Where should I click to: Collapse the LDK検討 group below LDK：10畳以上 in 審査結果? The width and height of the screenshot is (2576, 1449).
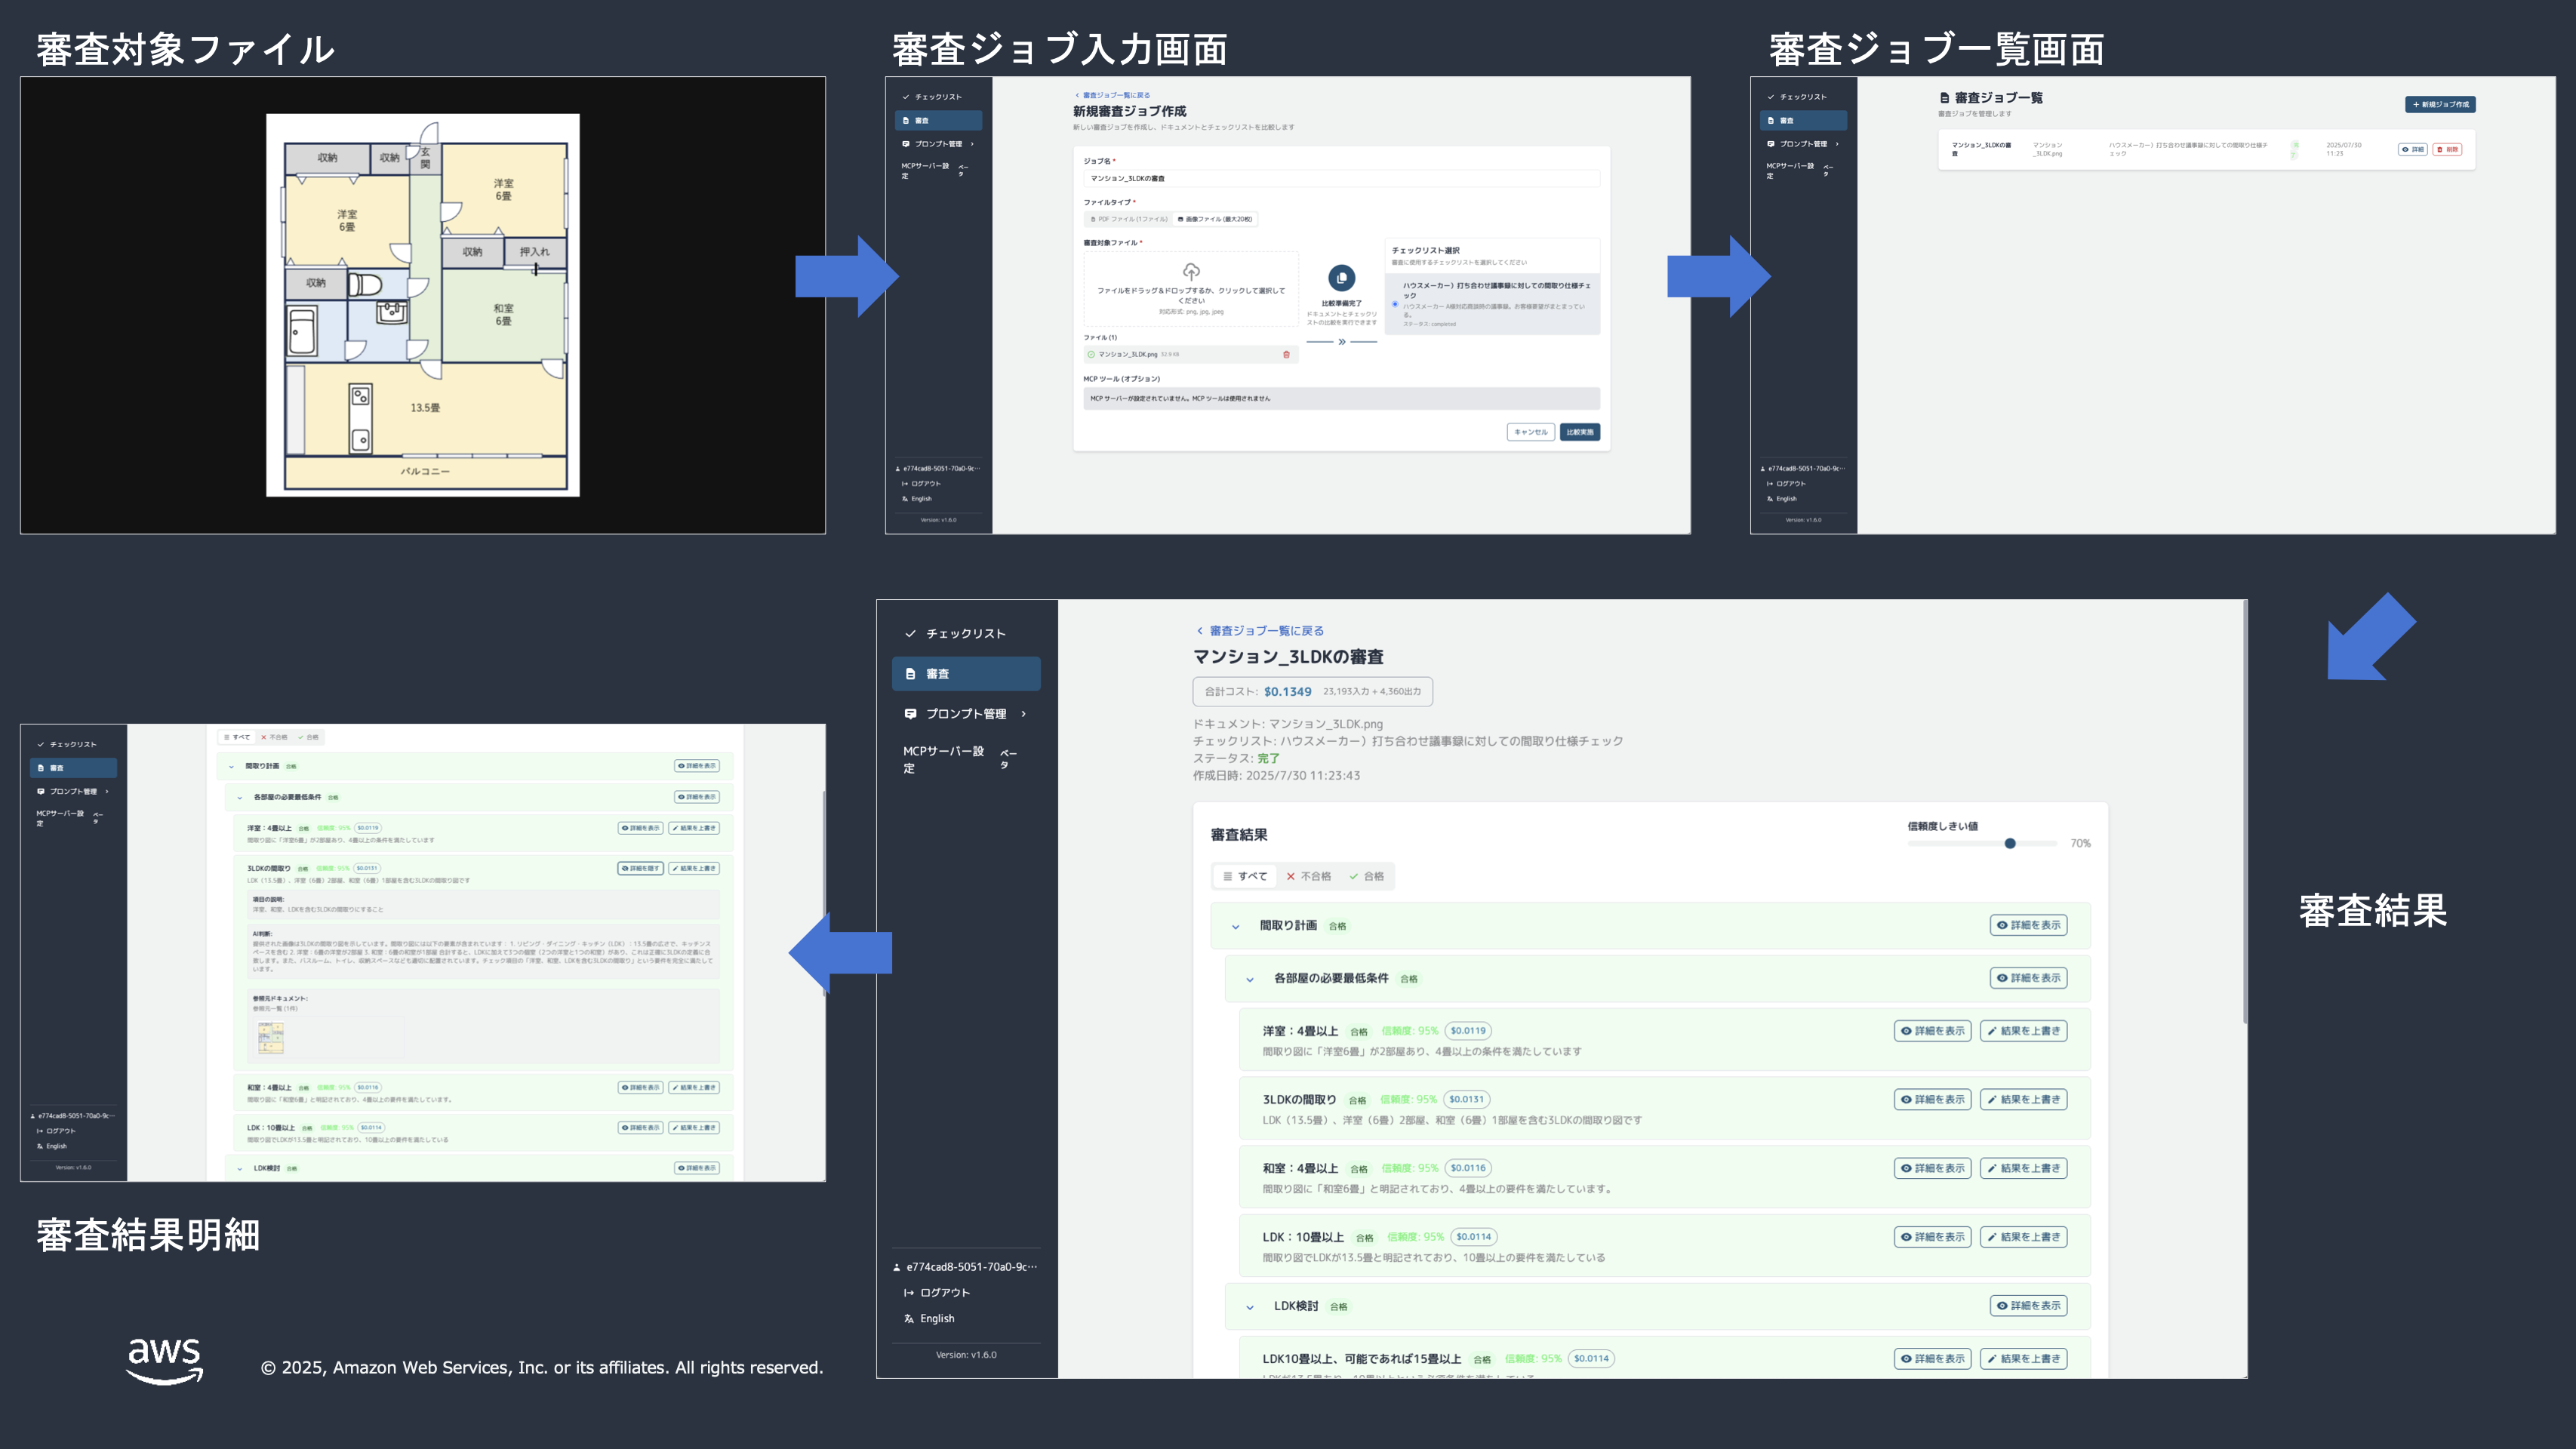click(1250, 1307)
